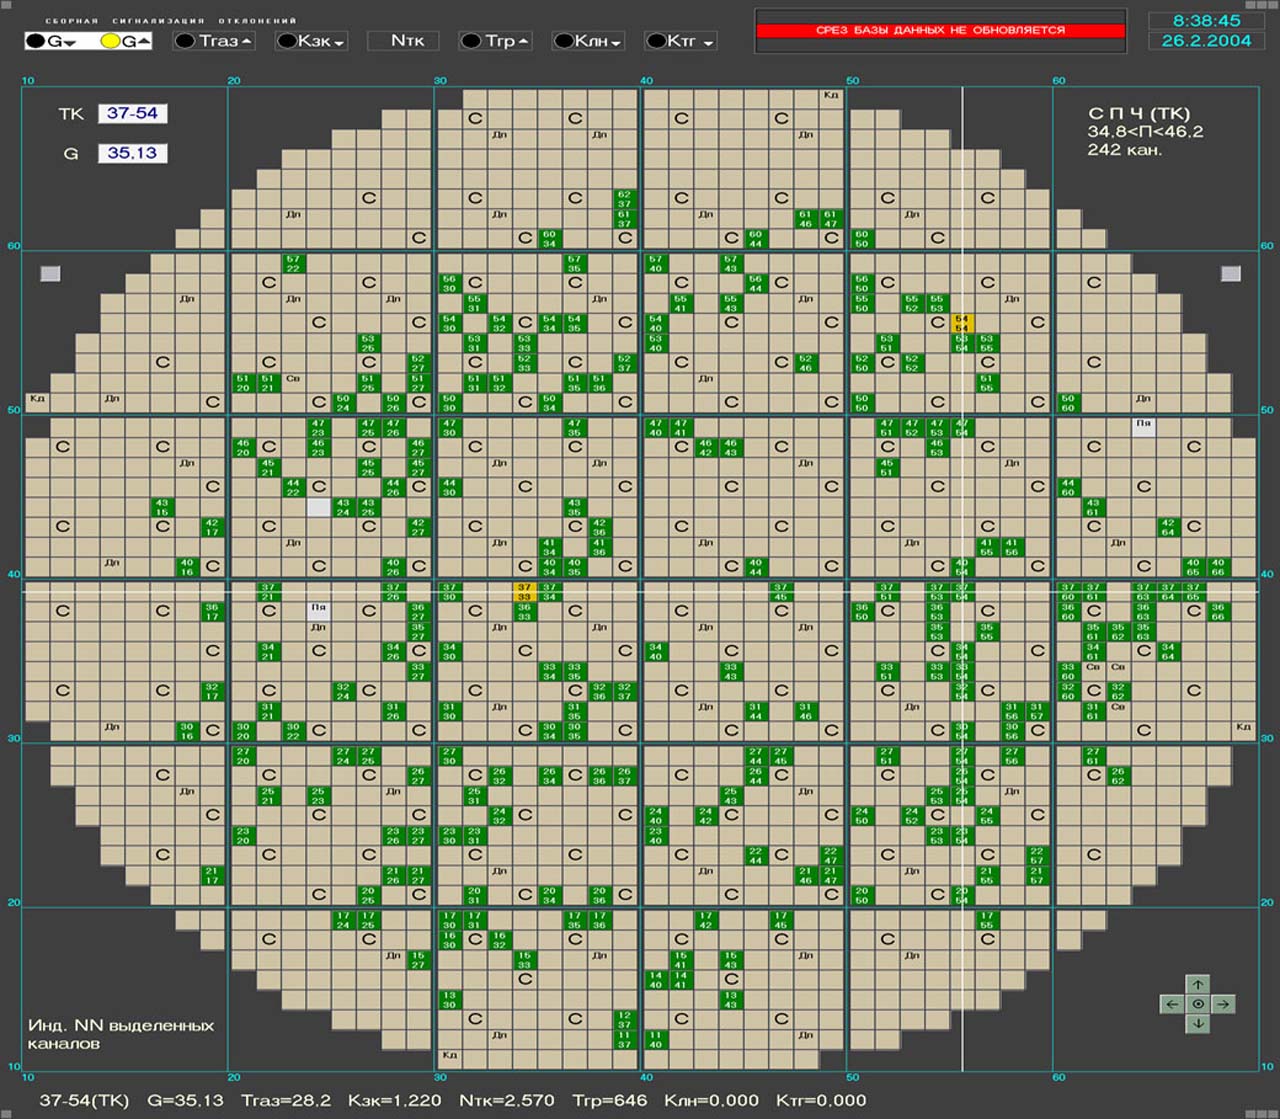Click the TK channel field showing 37-54
1280x1119 pixels.
[132, 113]
